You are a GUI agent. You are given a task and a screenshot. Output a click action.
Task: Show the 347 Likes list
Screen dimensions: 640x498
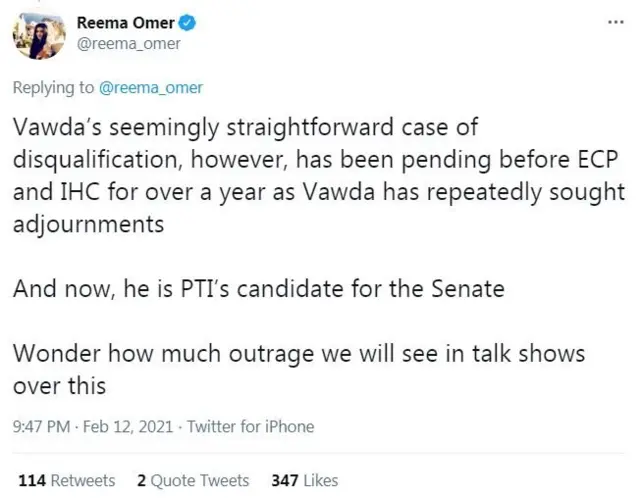pyautogui.click(x=304, y=480)
